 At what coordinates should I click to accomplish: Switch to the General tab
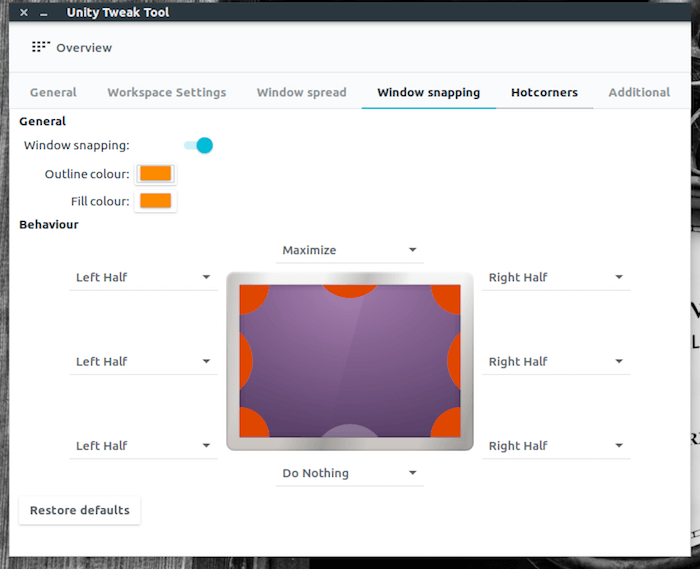[x=53, y=92]
